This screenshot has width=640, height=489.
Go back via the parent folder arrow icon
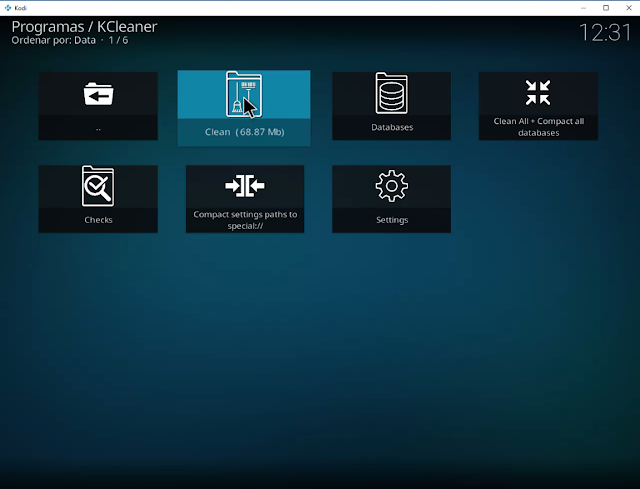[98, 94]
